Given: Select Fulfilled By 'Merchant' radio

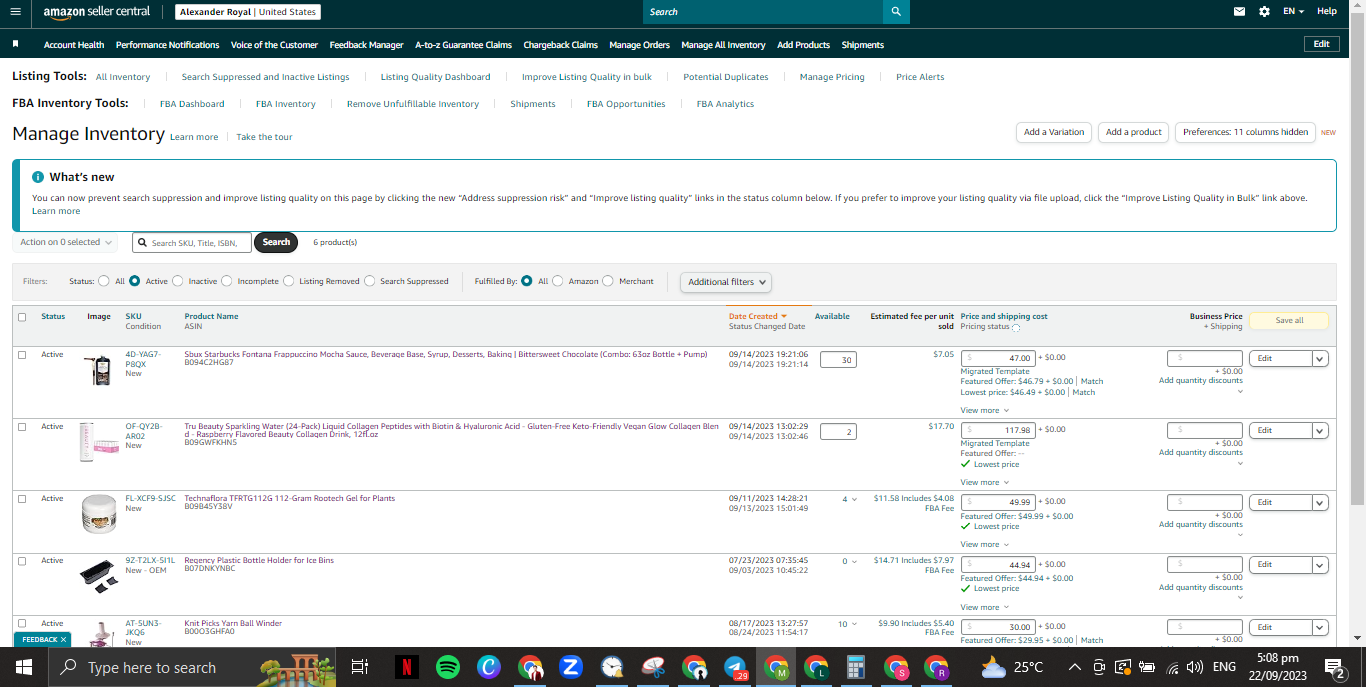Looking at the screenshot, I should pos(608,281).
